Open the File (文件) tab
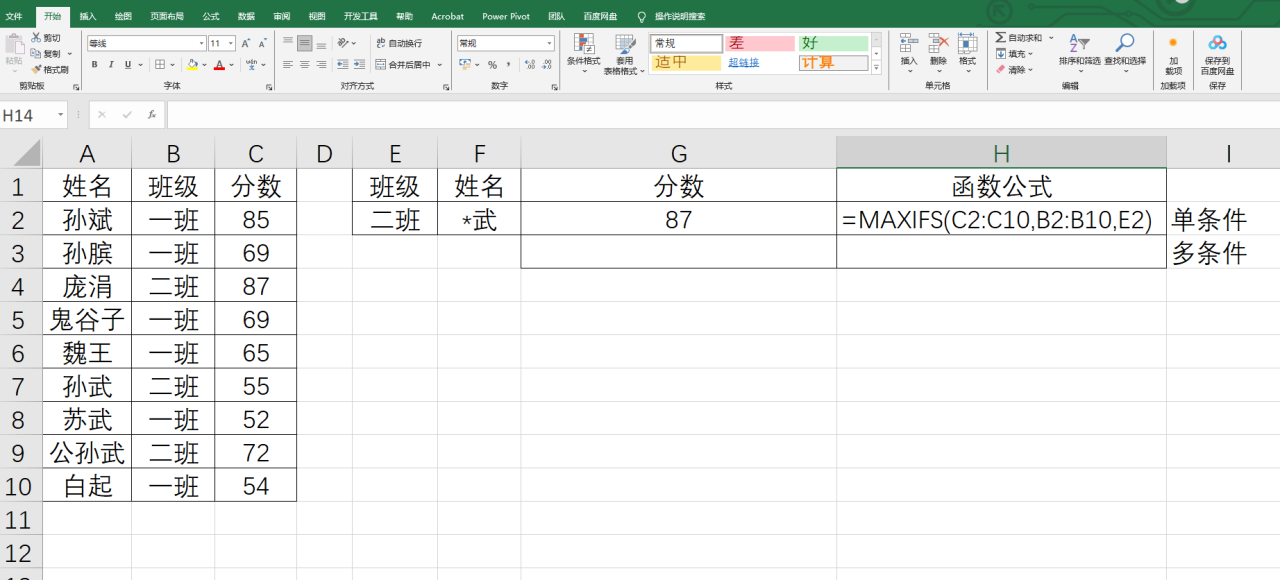1280x580 pixels. 14,16
